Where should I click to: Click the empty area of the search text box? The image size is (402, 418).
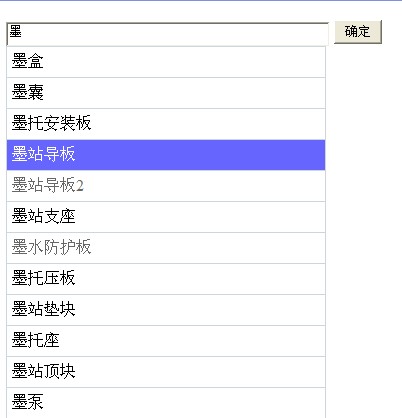(x=173, y=34)
